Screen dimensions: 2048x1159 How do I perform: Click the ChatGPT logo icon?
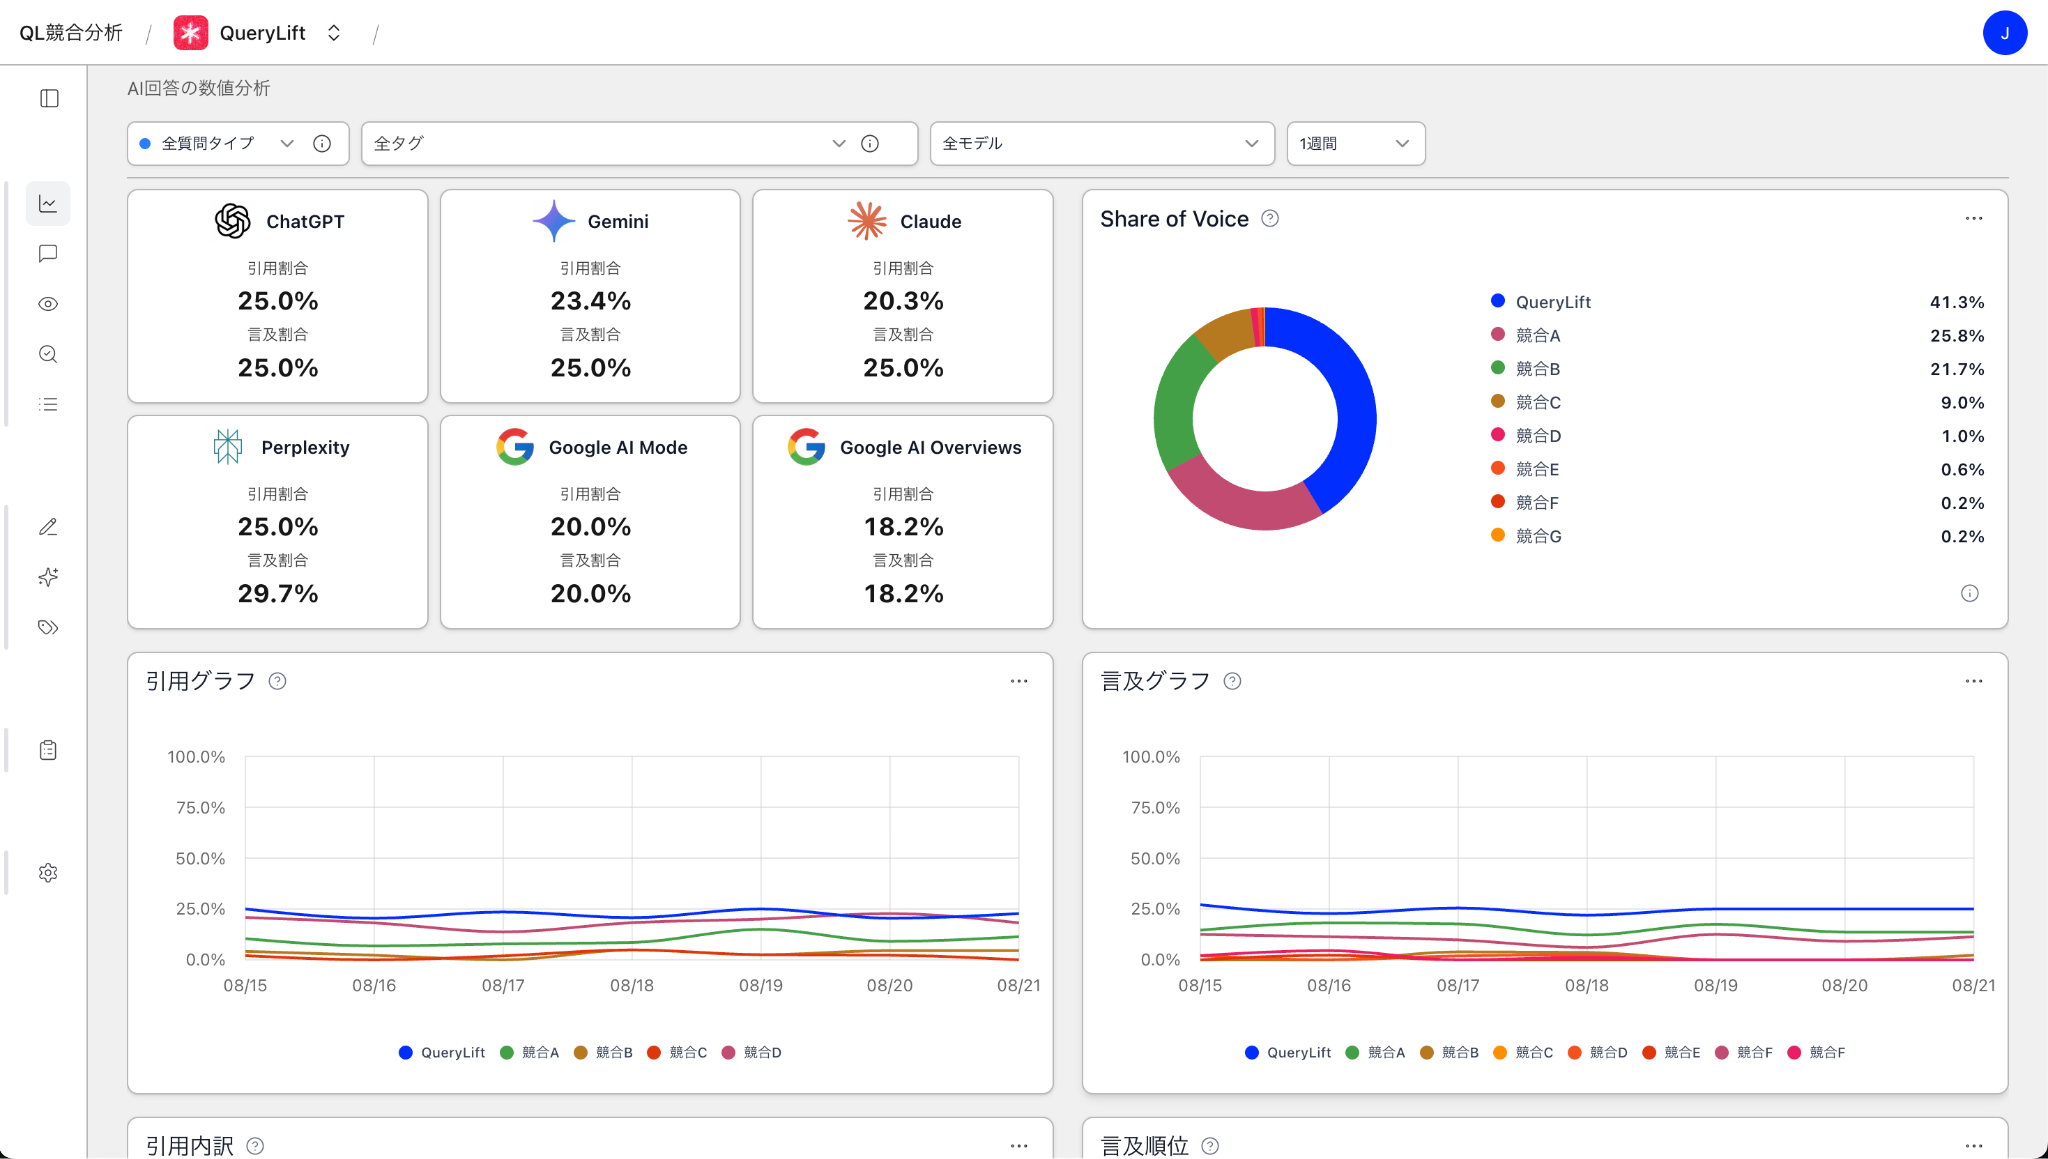233,221
